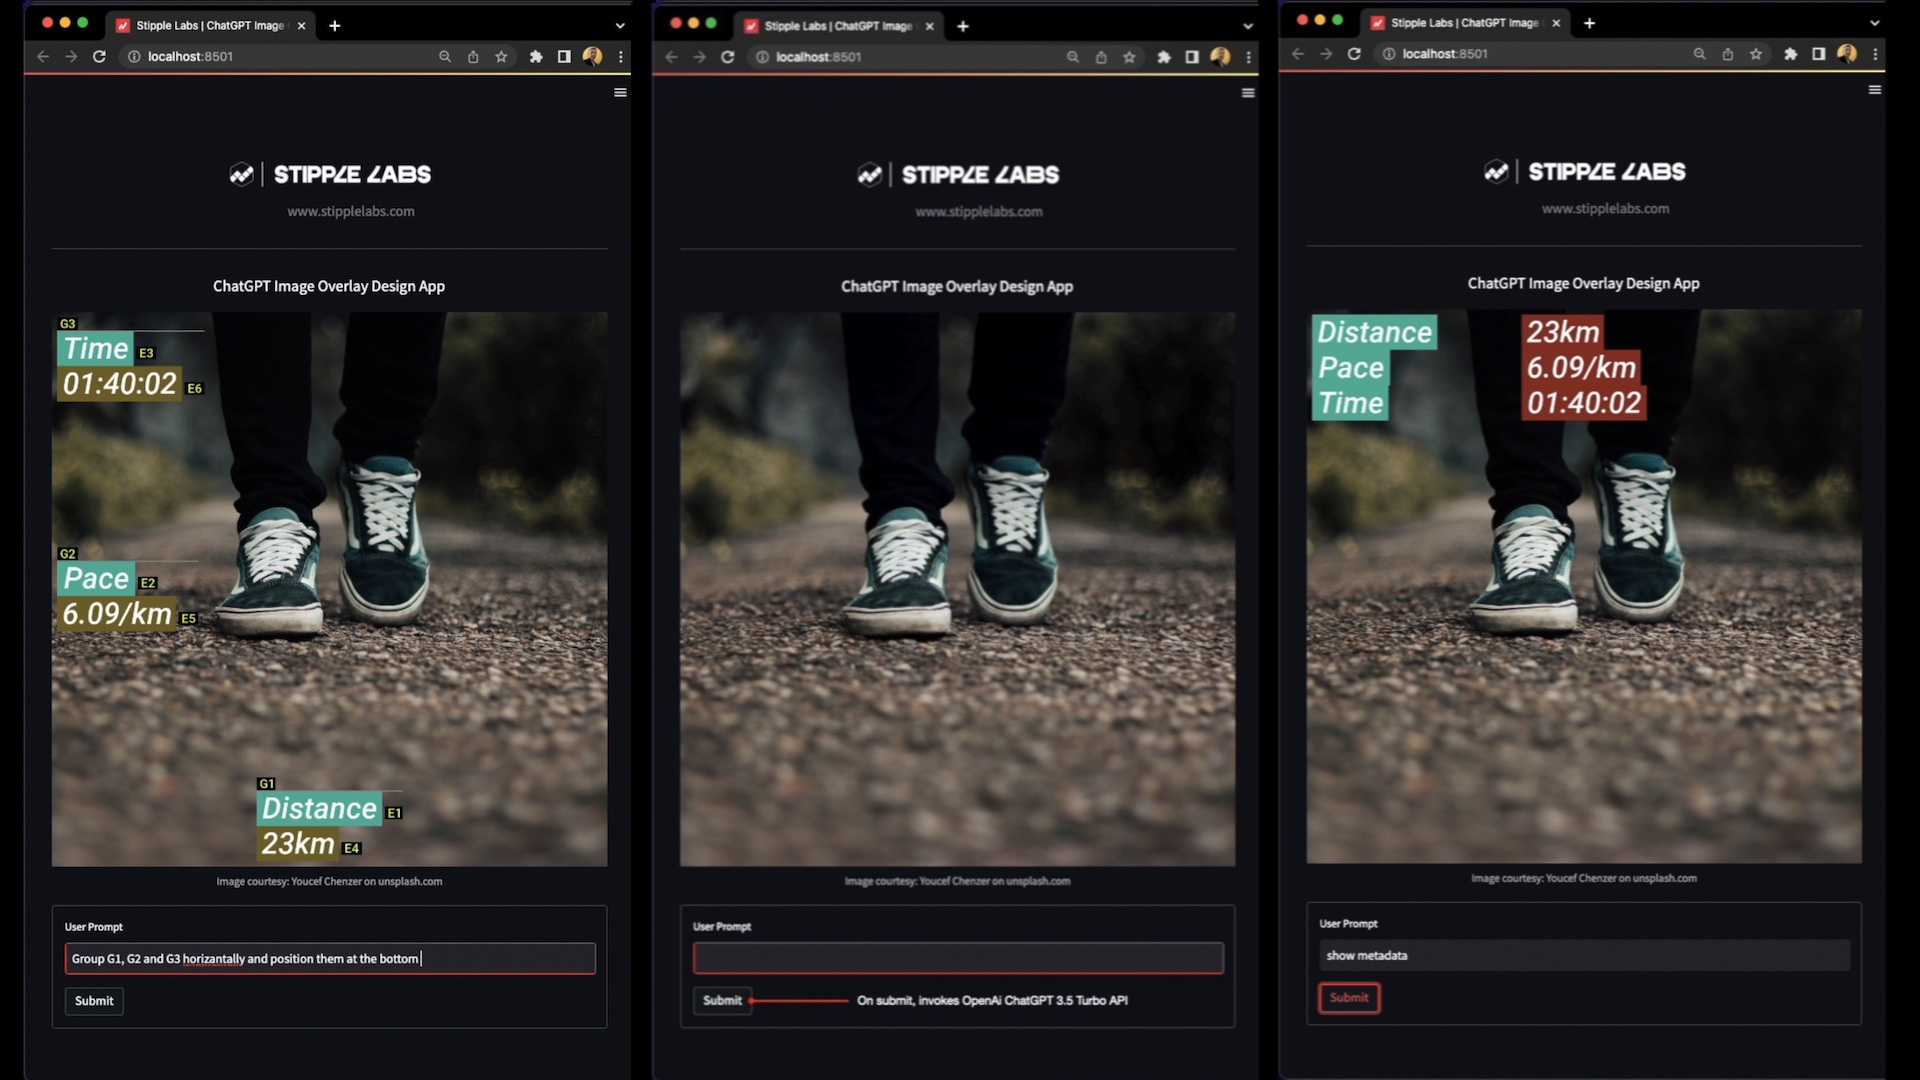Screen dimensions: 1920x1080
Task: Click the 'show metadata' prompt field
Action: click(1583, 956)
